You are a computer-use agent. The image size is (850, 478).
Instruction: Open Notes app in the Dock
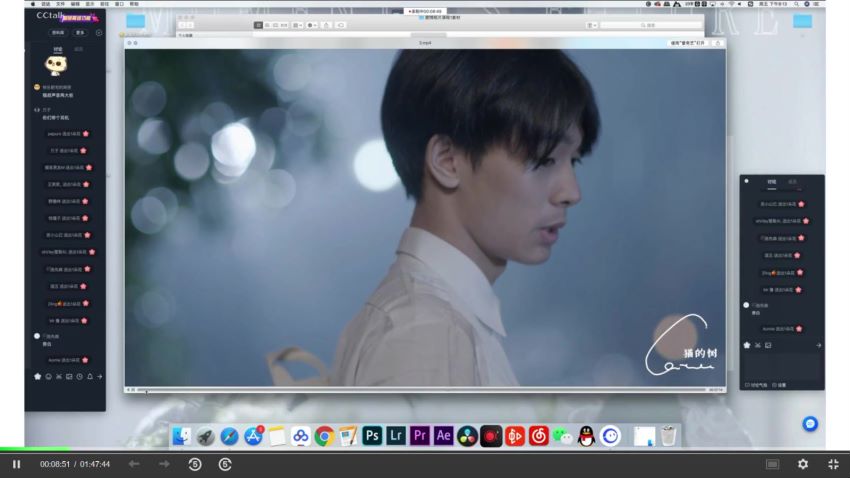click(x=277, y=436)
